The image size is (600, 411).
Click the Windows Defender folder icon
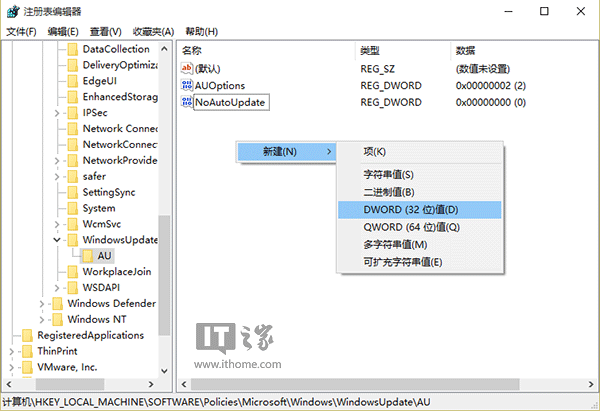pos(56,303)
